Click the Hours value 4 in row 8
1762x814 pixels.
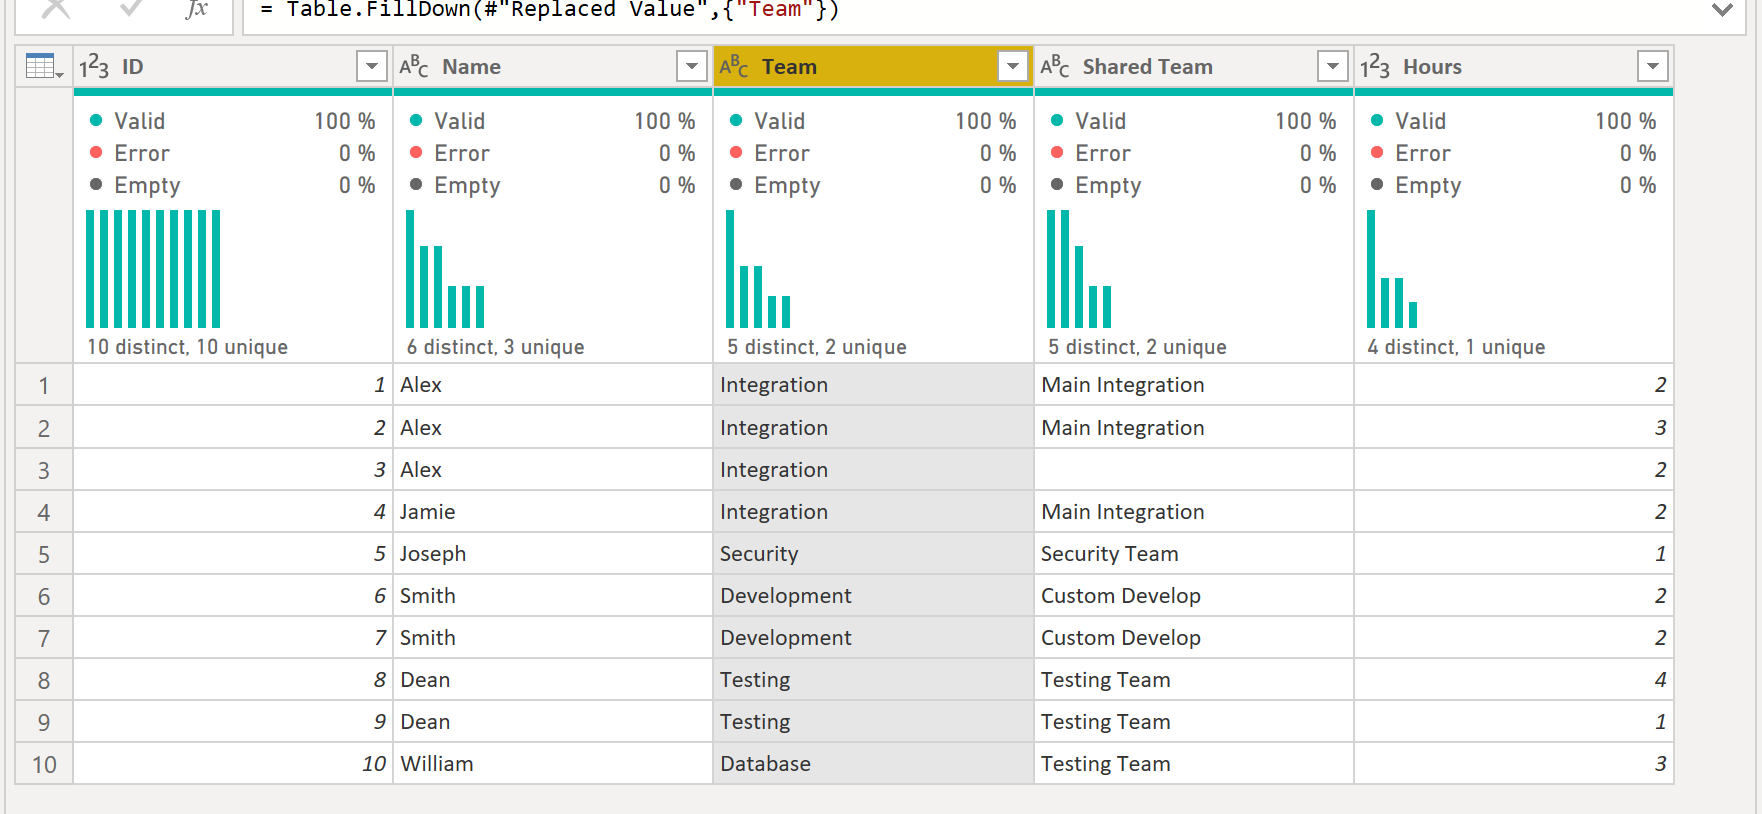point(1514,680)
